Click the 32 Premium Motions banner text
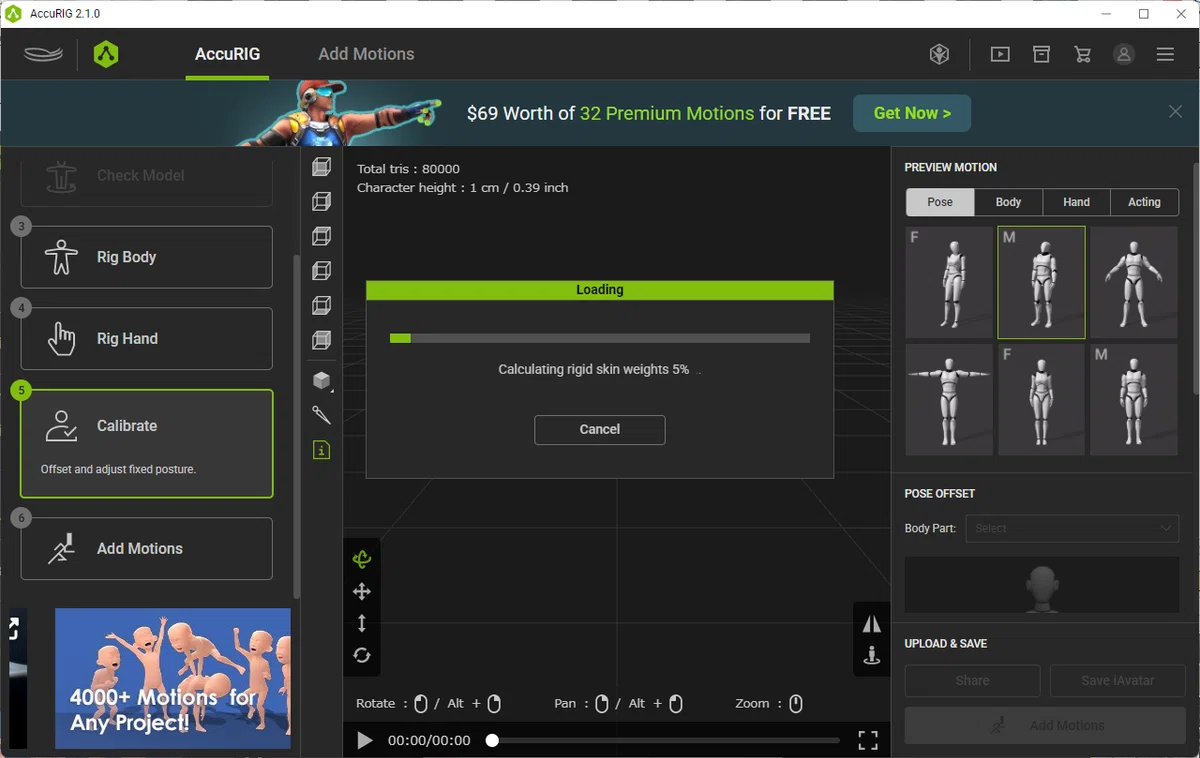The height and width of the screenshot is (758, 1200). pyautogui.click(x=667, y=113)
